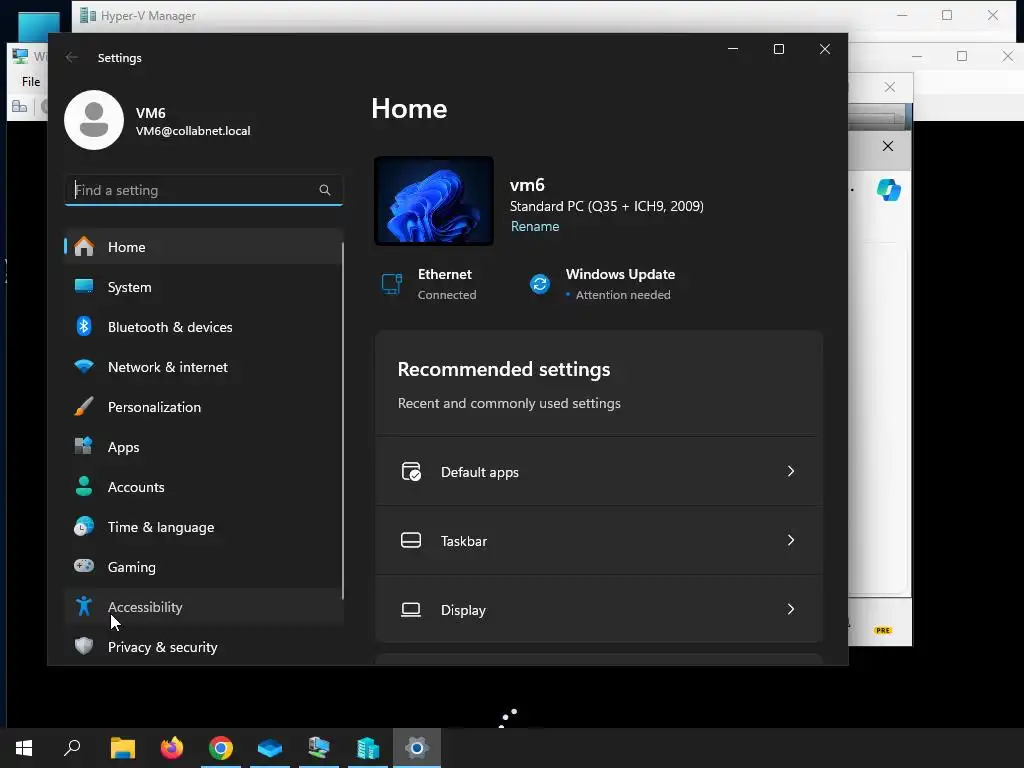
Task: Click the VM6@collabnet.local account text
Action: [x=193, y=131]
